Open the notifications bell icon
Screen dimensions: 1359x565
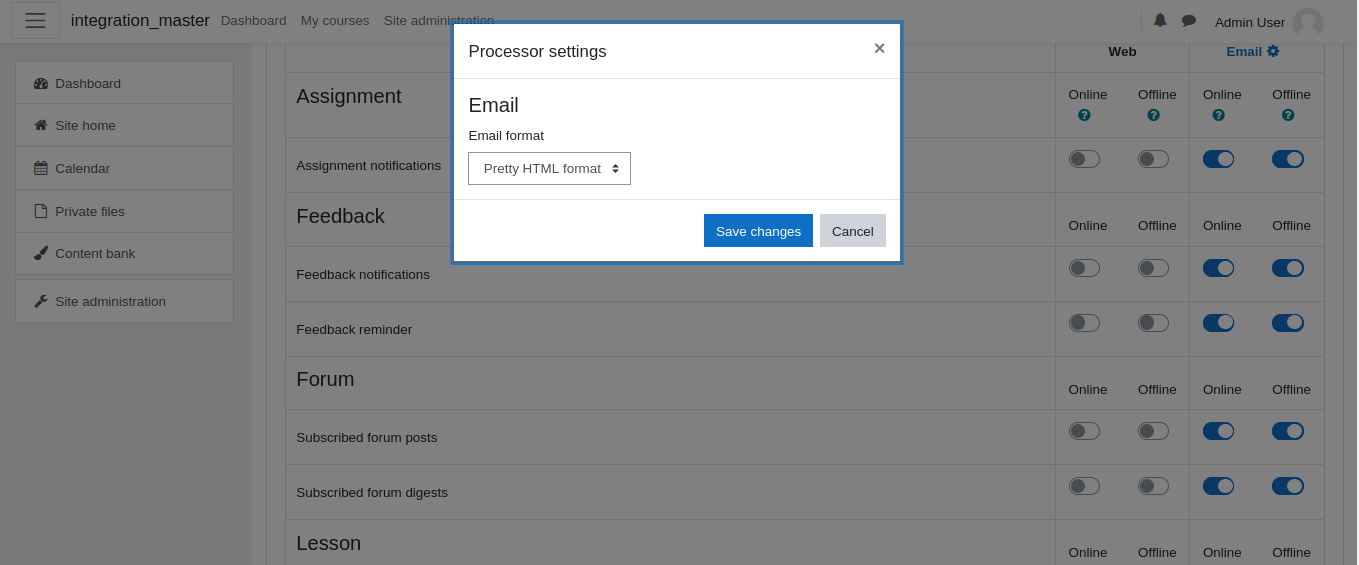pyautogui.click(x=1160, y=20)
